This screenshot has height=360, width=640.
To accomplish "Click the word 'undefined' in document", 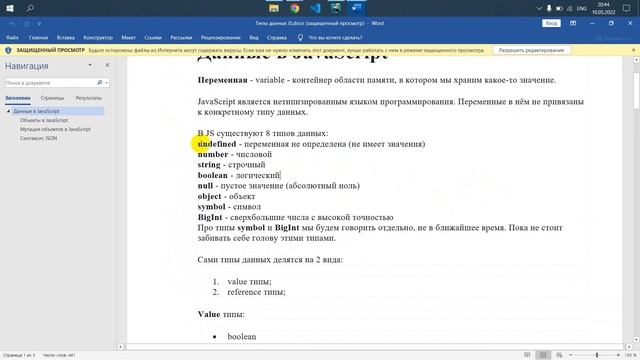I will [x=217, y=144].
